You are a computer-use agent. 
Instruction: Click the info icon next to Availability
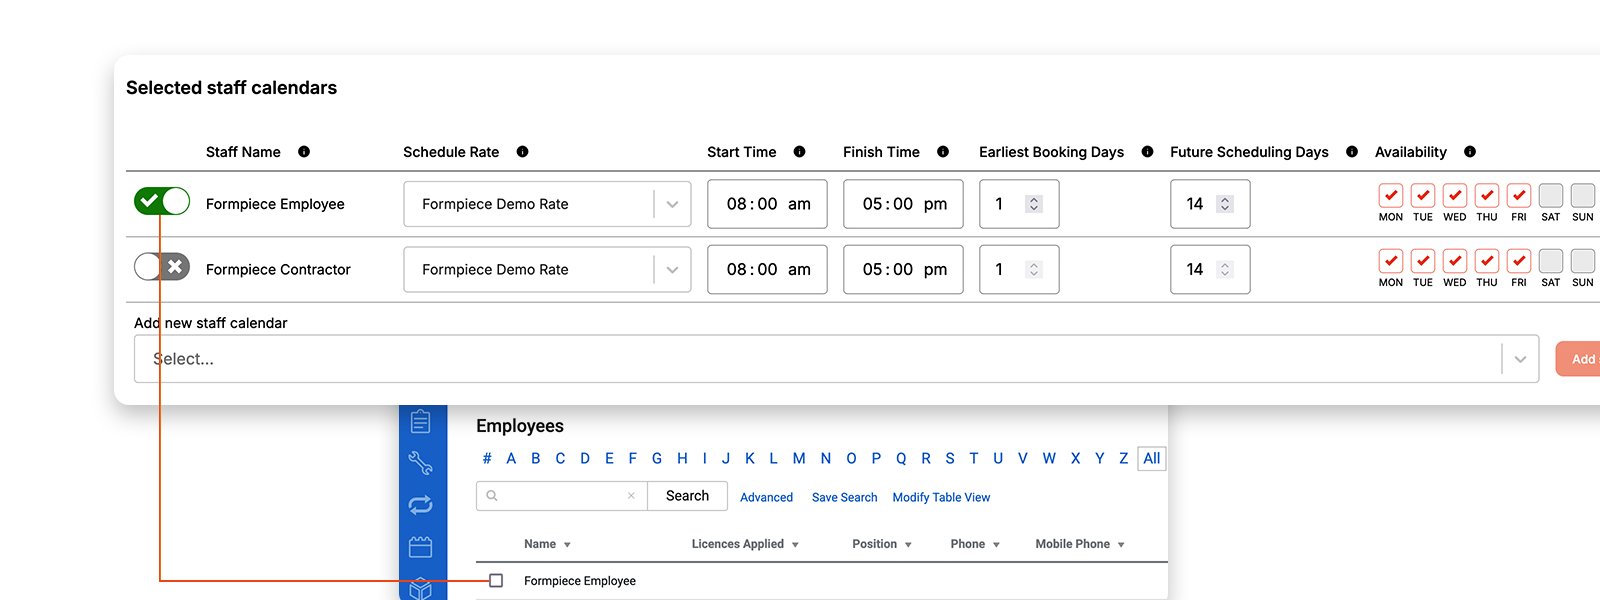[1470, 152]
